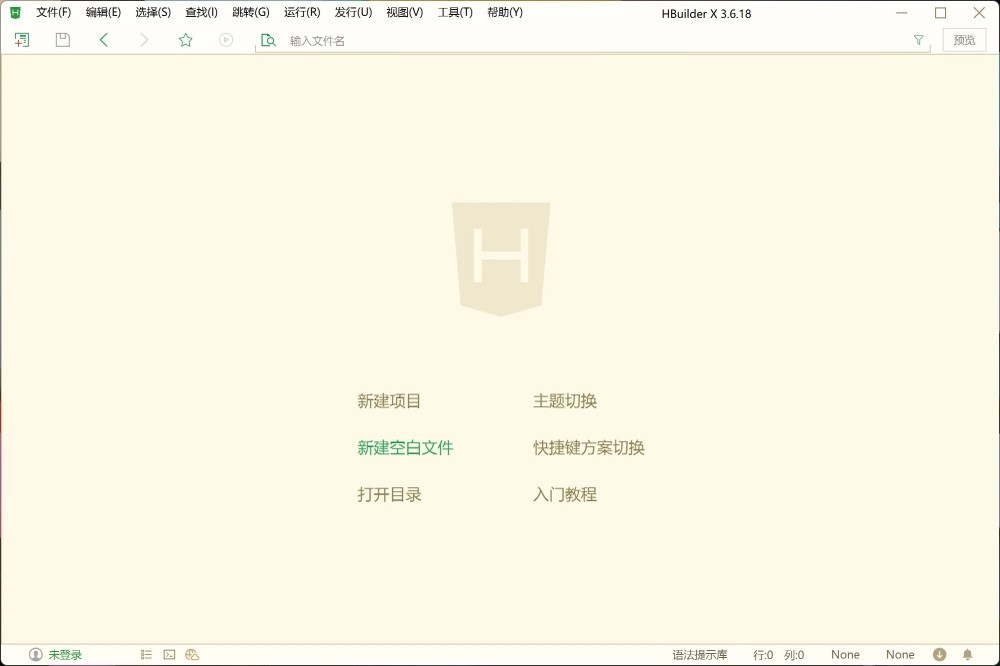Click the 新建项目 link to create a project
Image resolution: width=1000 pixels, height=666 pixels.
[388, 400]
